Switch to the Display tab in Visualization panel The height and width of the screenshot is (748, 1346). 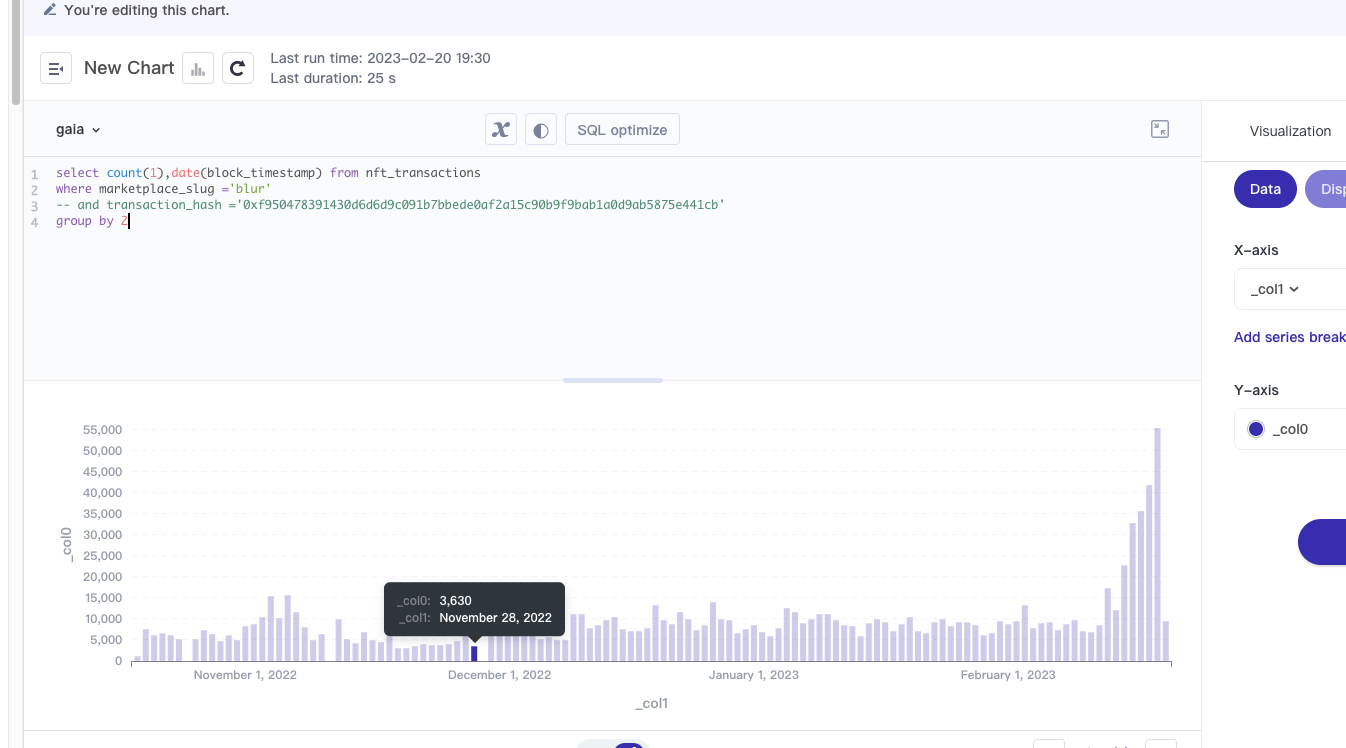click(1334, 189)
